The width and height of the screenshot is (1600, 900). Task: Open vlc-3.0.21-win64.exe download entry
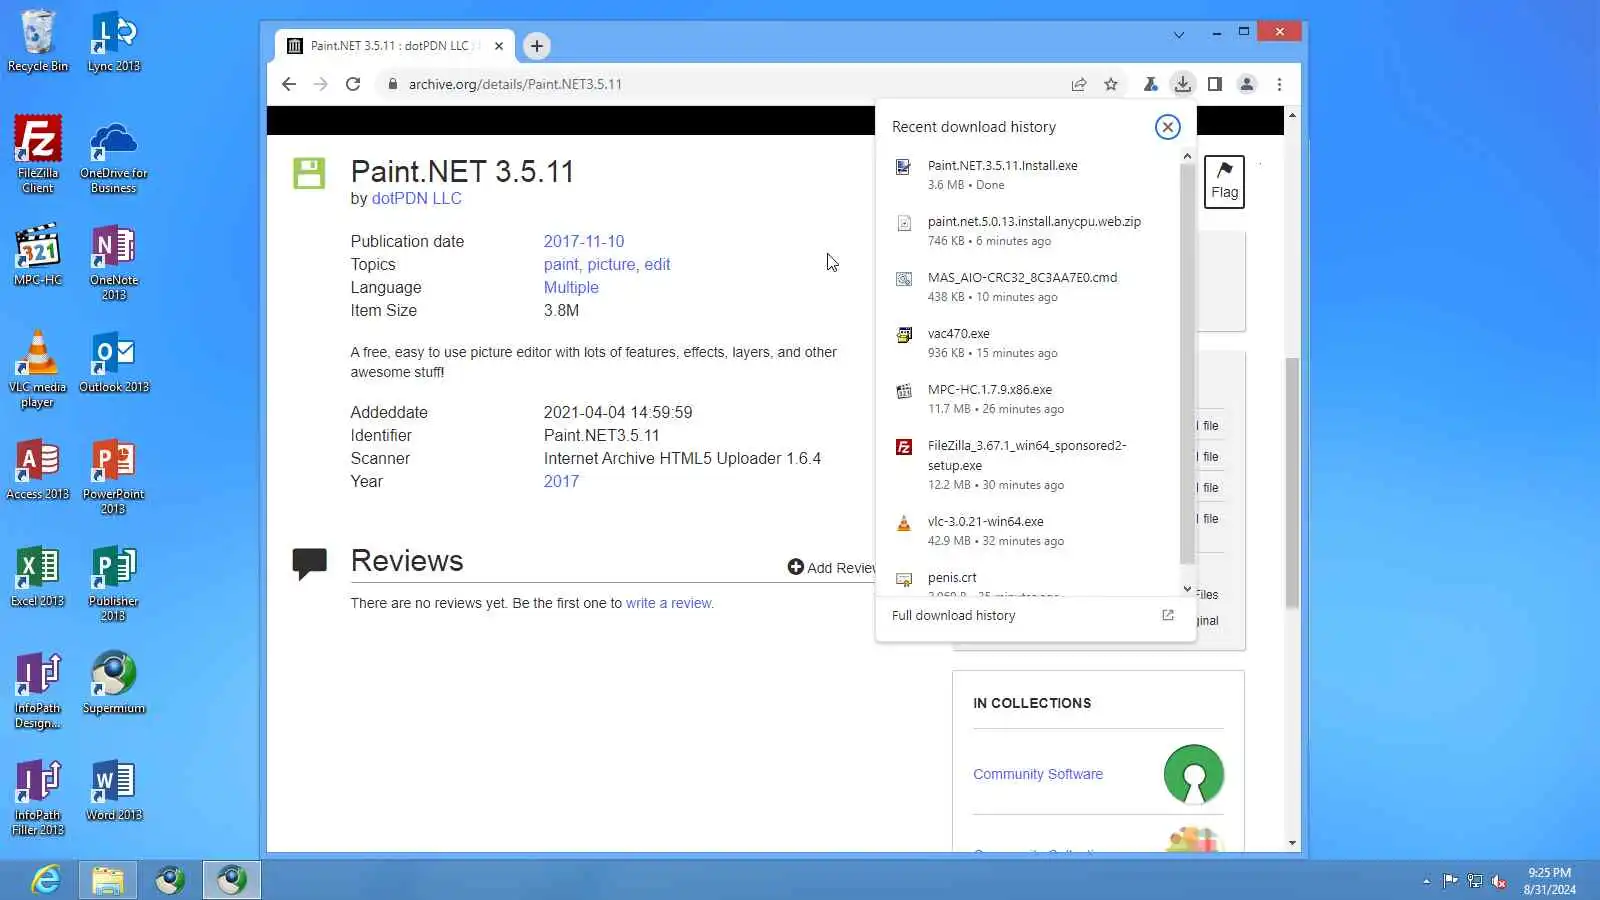(1030, 531)
